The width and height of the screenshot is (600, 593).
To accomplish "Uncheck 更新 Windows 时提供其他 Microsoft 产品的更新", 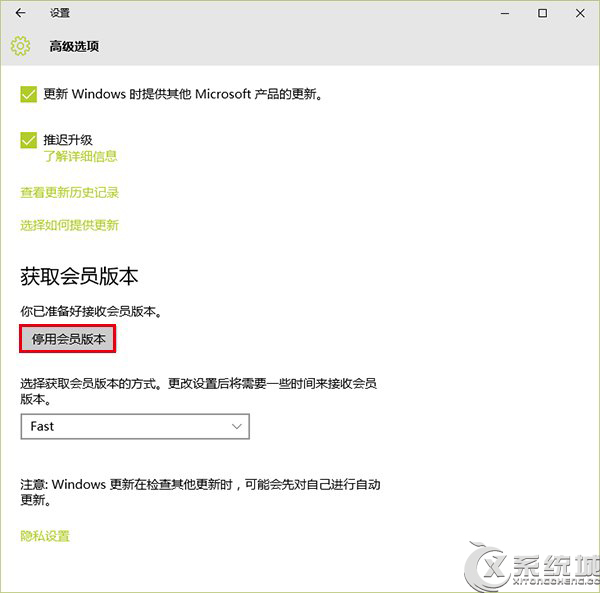I will click(x=29, y=94).
